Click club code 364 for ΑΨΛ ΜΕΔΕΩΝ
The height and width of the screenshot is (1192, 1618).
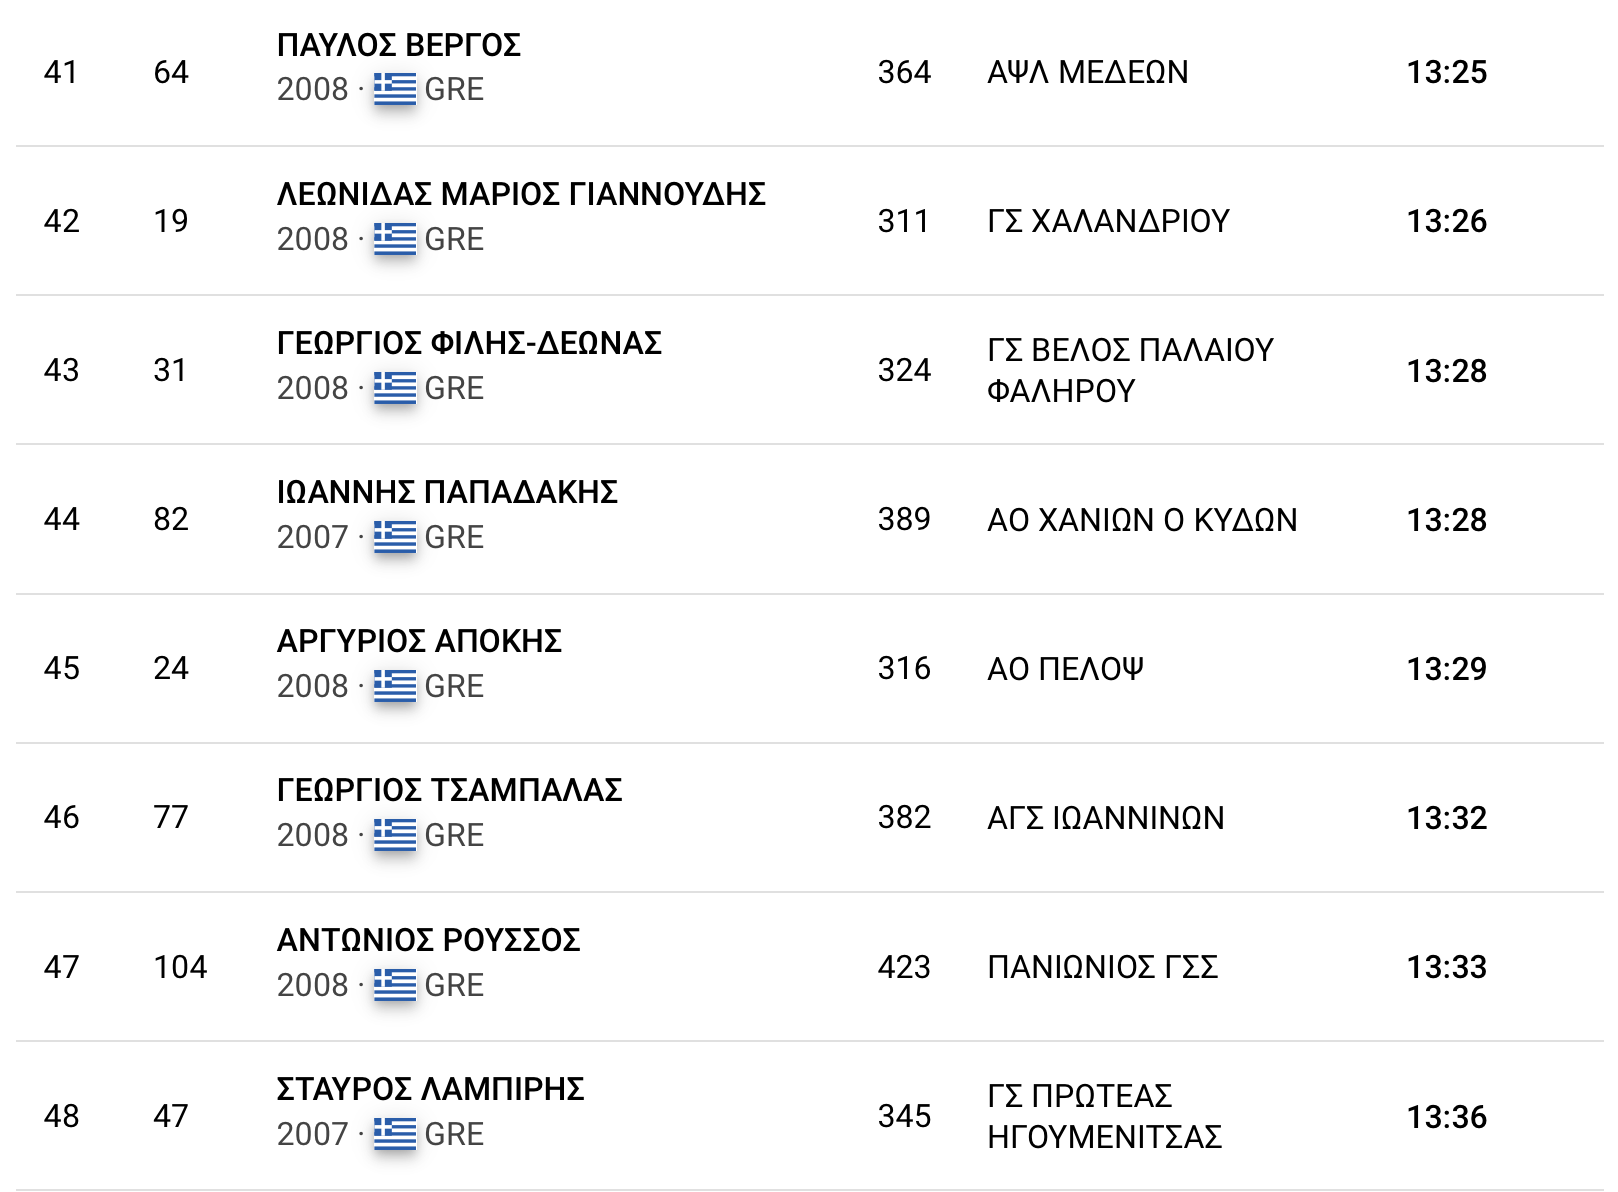tap(904, 72)
